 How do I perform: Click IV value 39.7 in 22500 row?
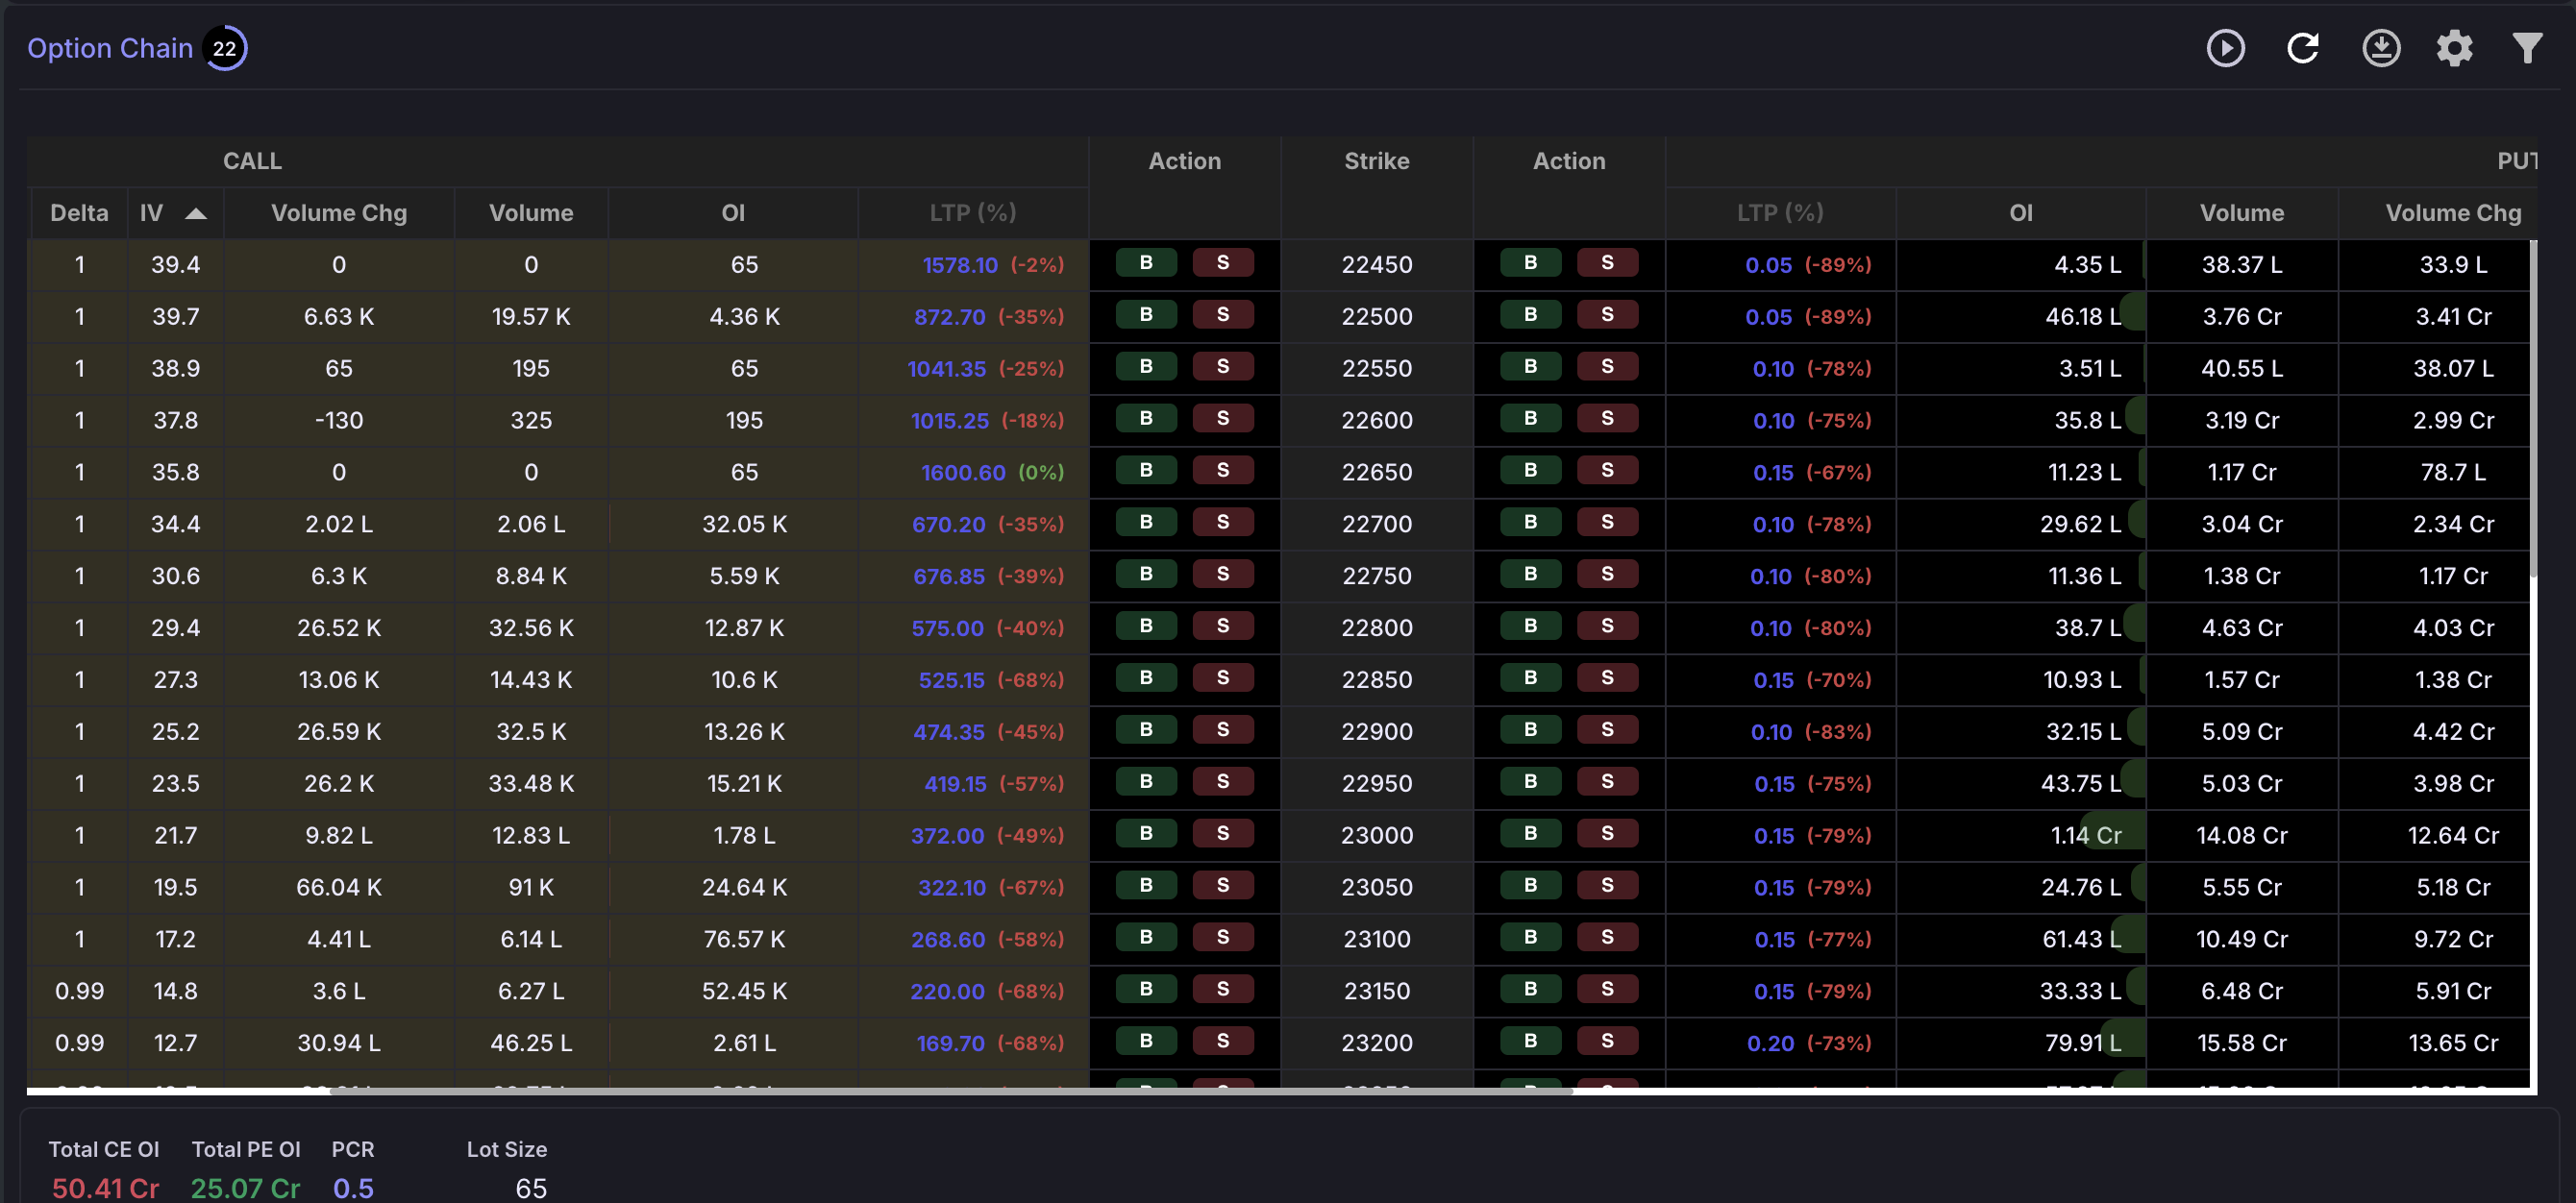[x=175, y=317]
